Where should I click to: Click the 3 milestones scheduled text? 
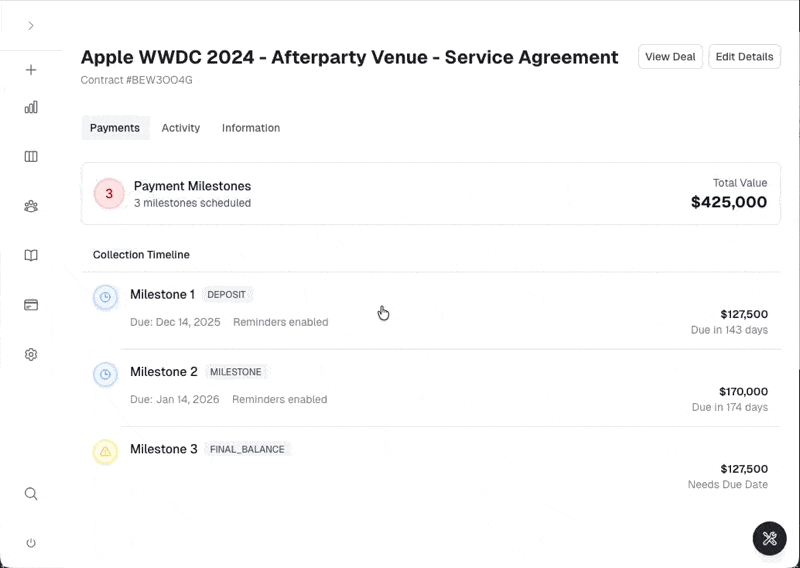(192, 203)
